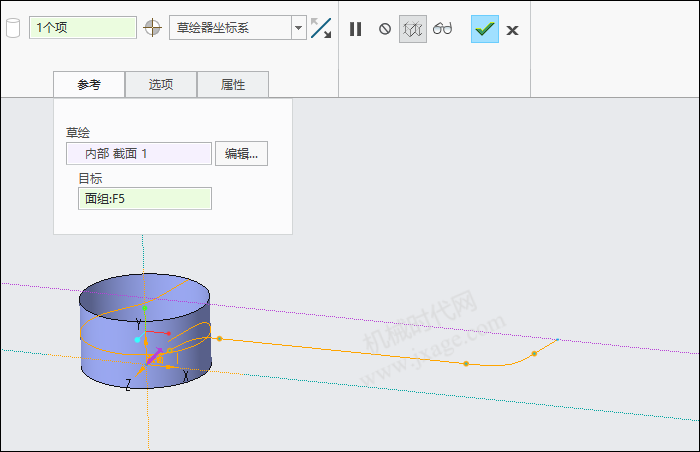Click the origin crosshair icon
This screenshot has width=700, height=452.
[x=152, y=28]
